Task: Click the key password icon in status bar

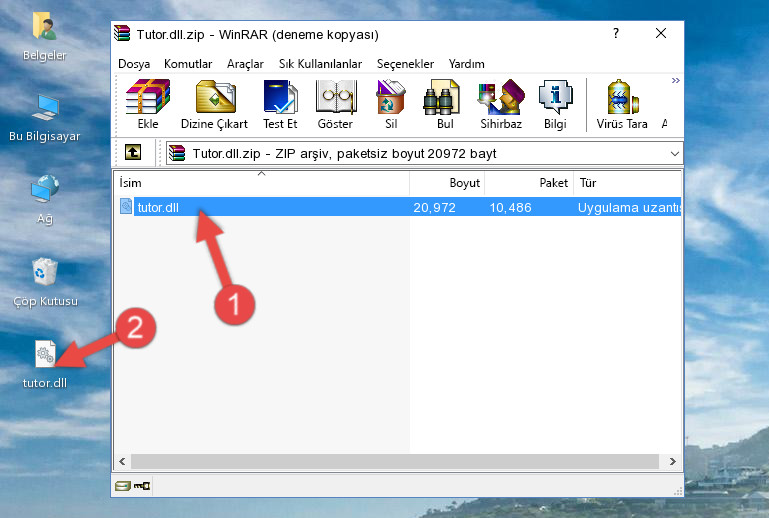Action: click(142, 486)
